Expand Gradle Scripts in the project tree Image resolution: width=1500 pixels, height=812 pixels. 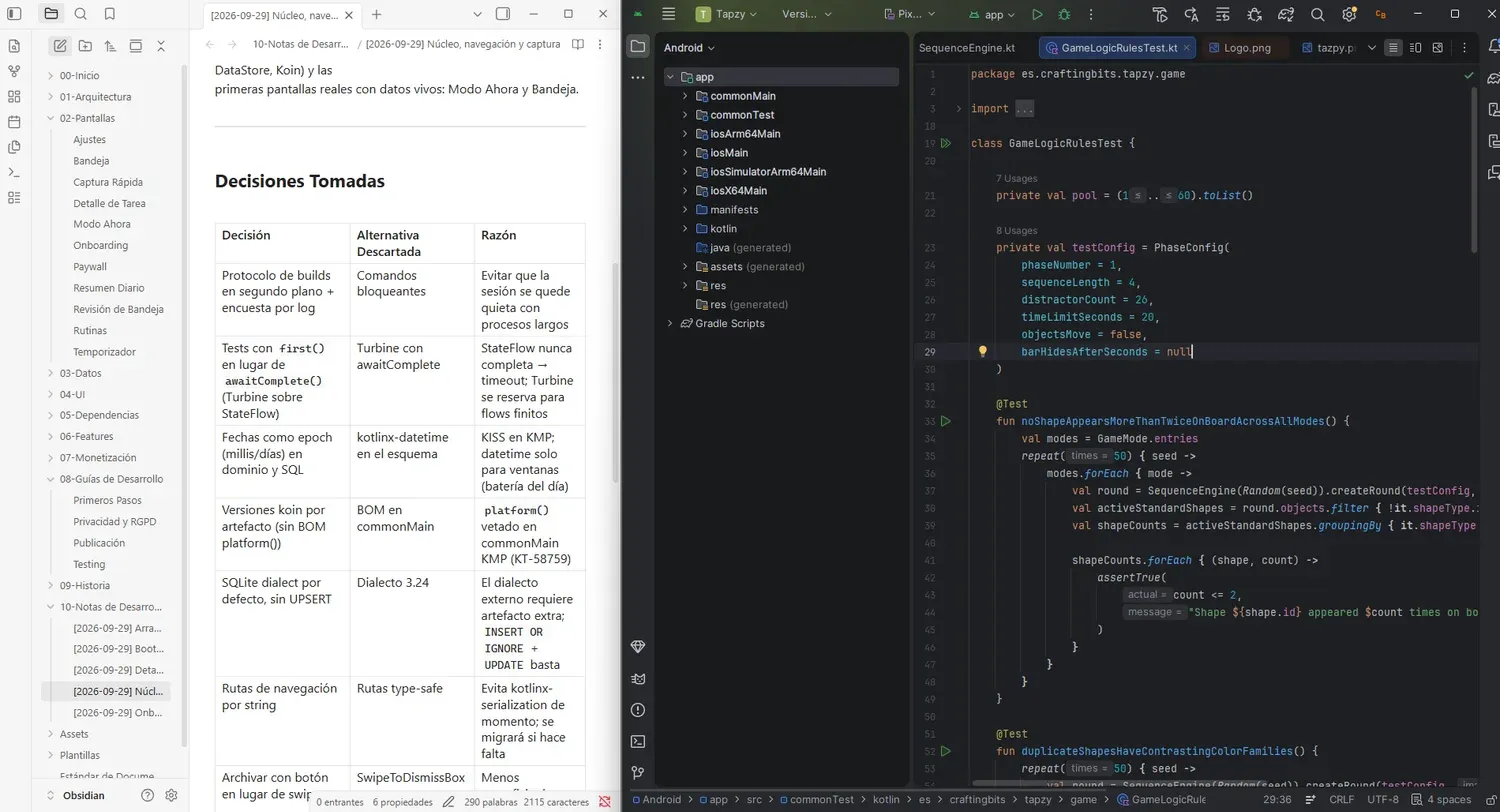pyautogui.click(x=671, y=324)
